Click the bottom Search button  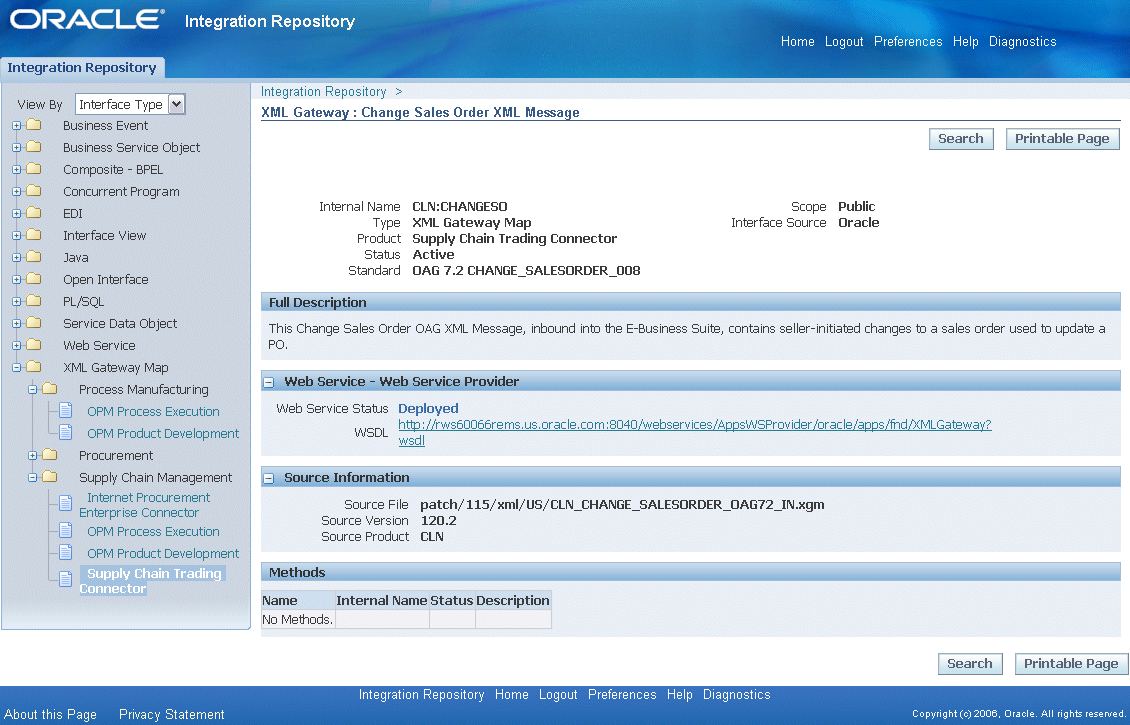(970, 664)
